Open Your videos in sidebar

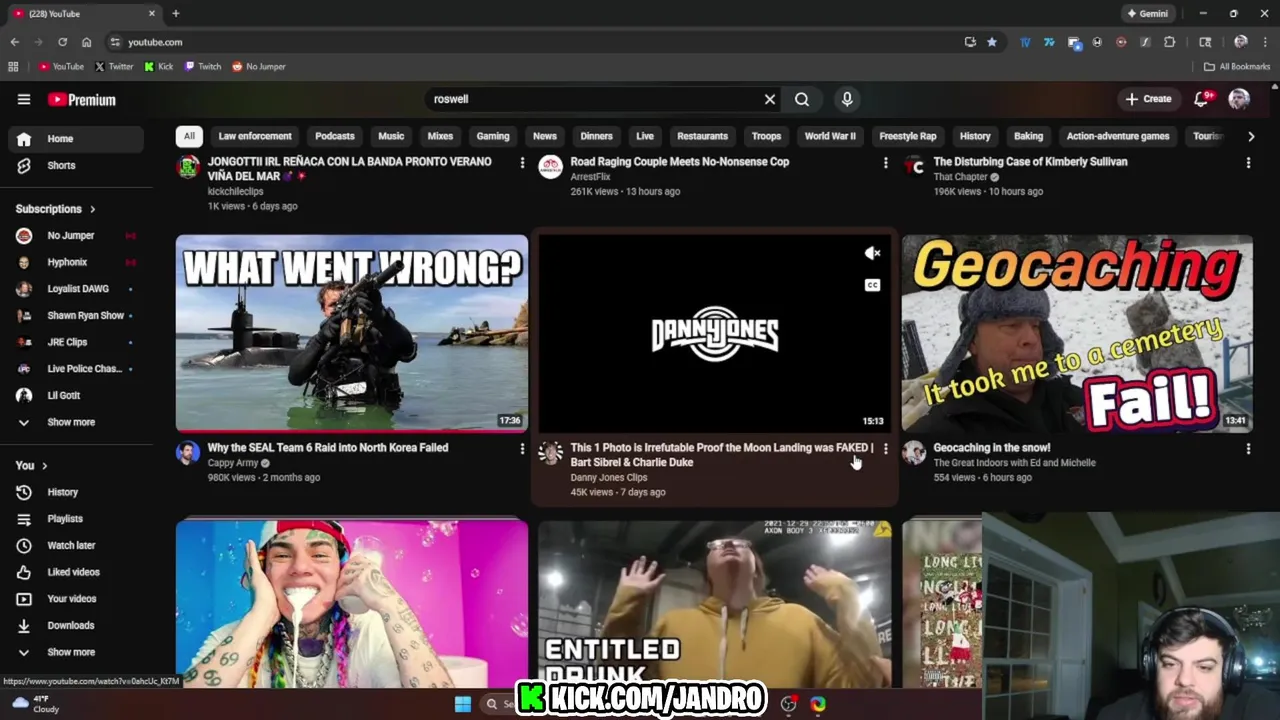76,599
